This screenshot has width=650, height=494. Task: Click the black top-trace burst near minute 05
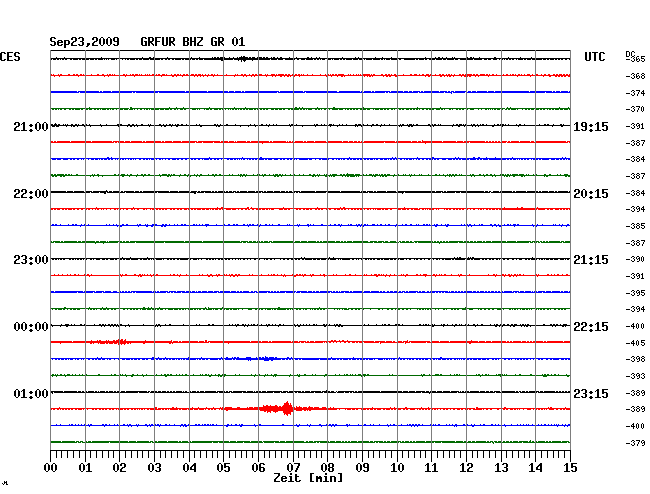pyautogui.click(x=243, y=59)
